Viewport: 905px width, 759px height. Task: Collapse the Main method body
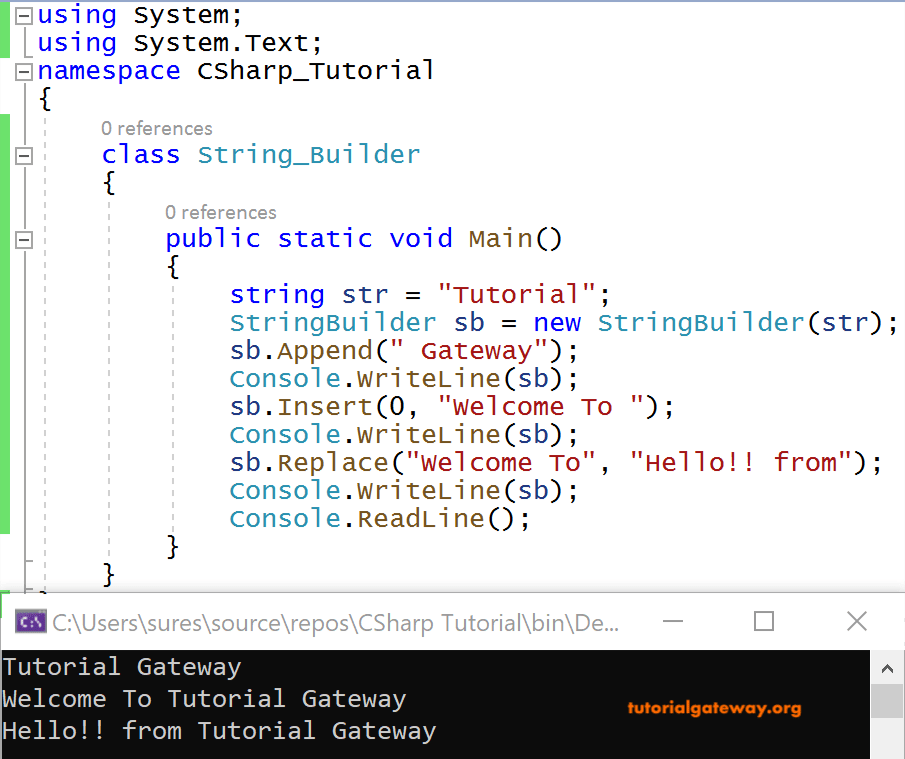[x=23, y=239]
